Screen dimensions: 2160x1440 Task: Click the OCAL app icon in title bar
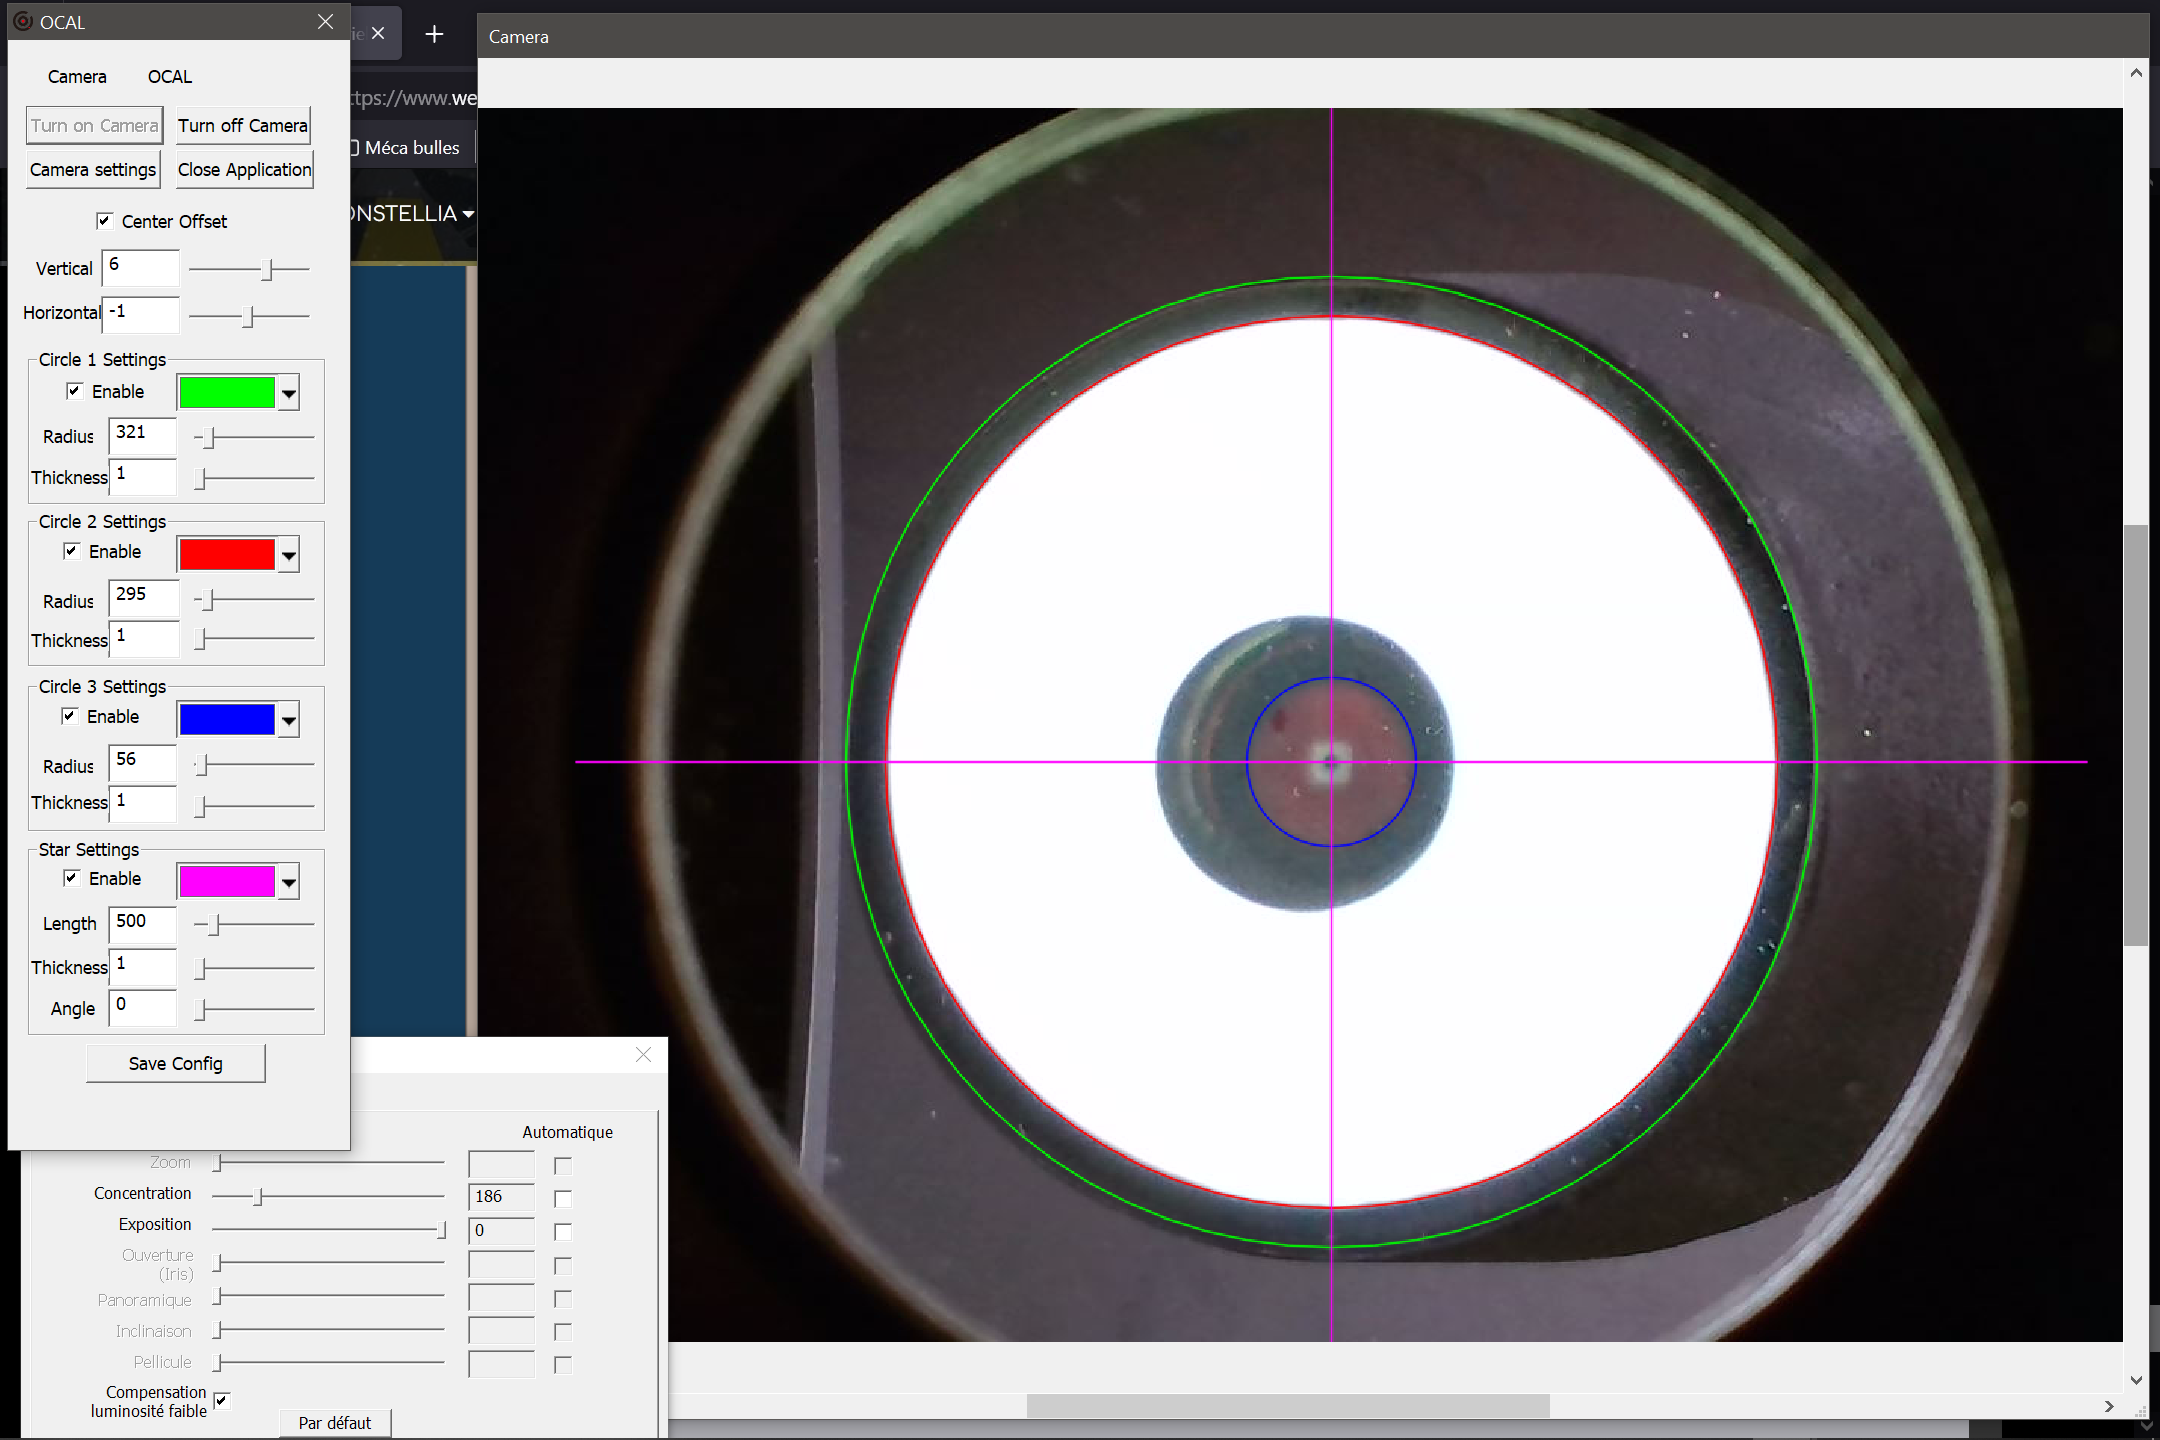click(23, 21)
